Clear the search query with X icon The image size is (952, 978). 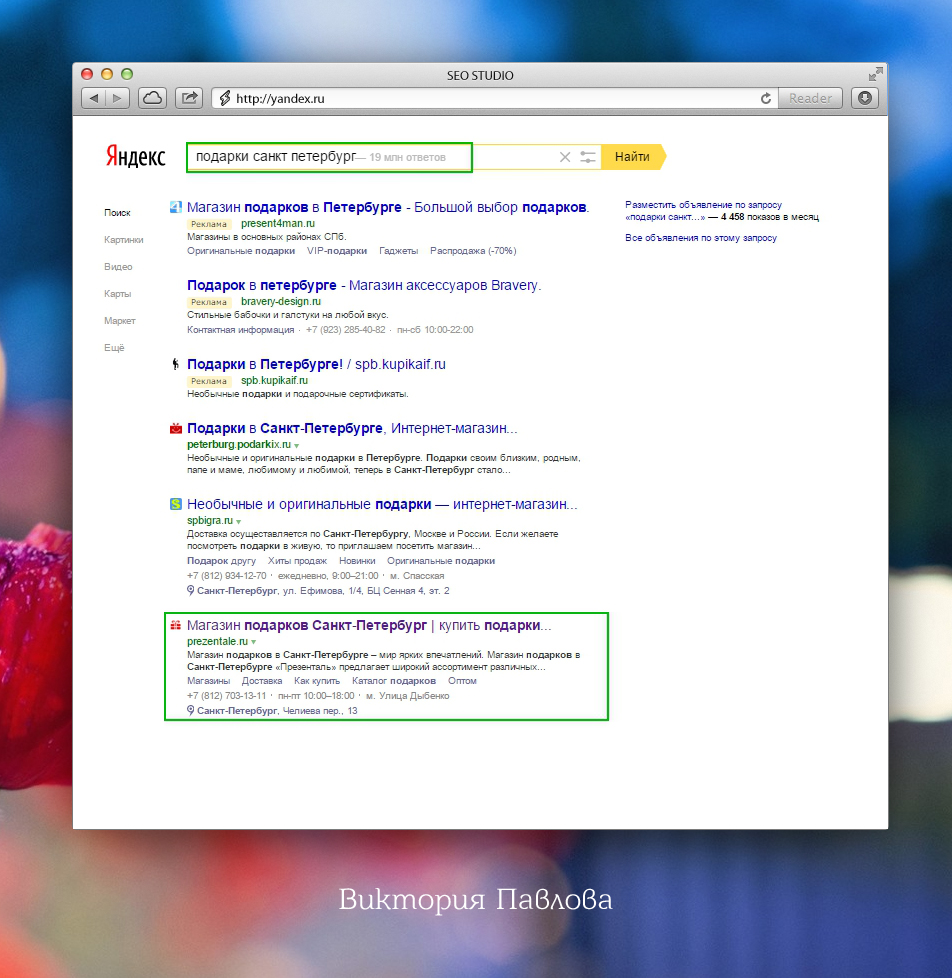[565, 157]
